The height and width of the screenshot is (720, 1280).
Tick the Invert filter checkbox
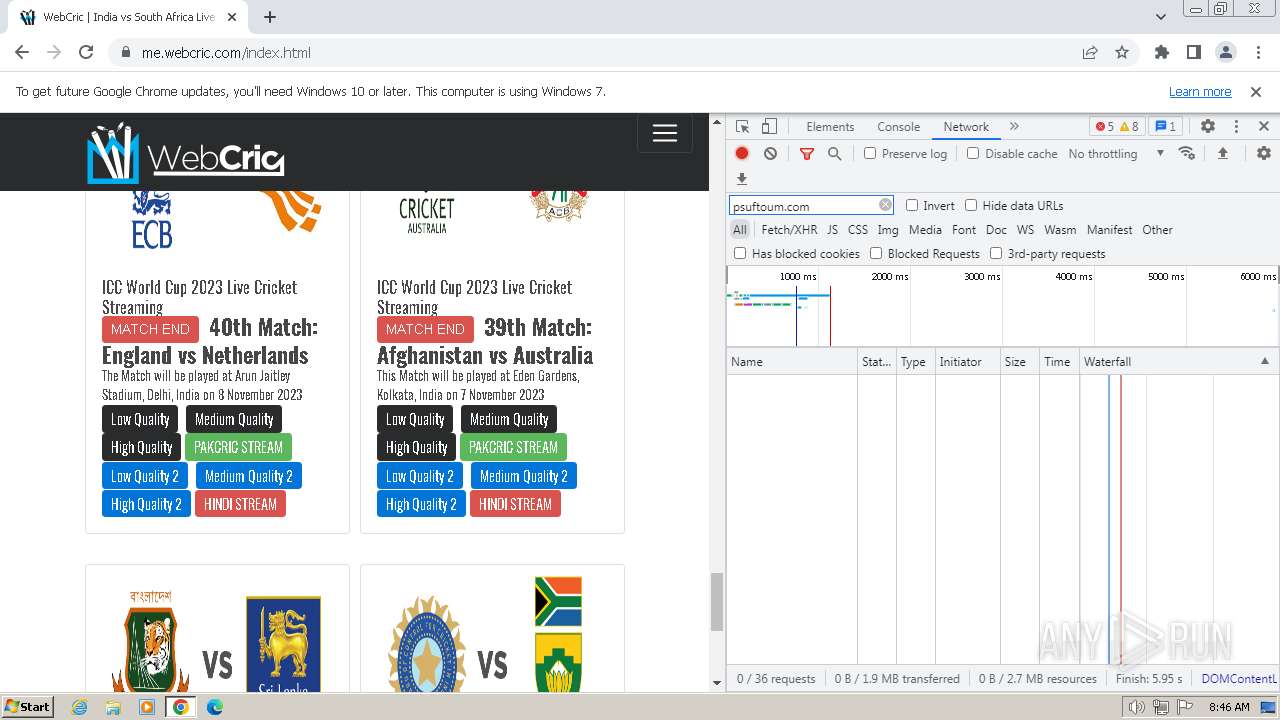click(912, 205)
